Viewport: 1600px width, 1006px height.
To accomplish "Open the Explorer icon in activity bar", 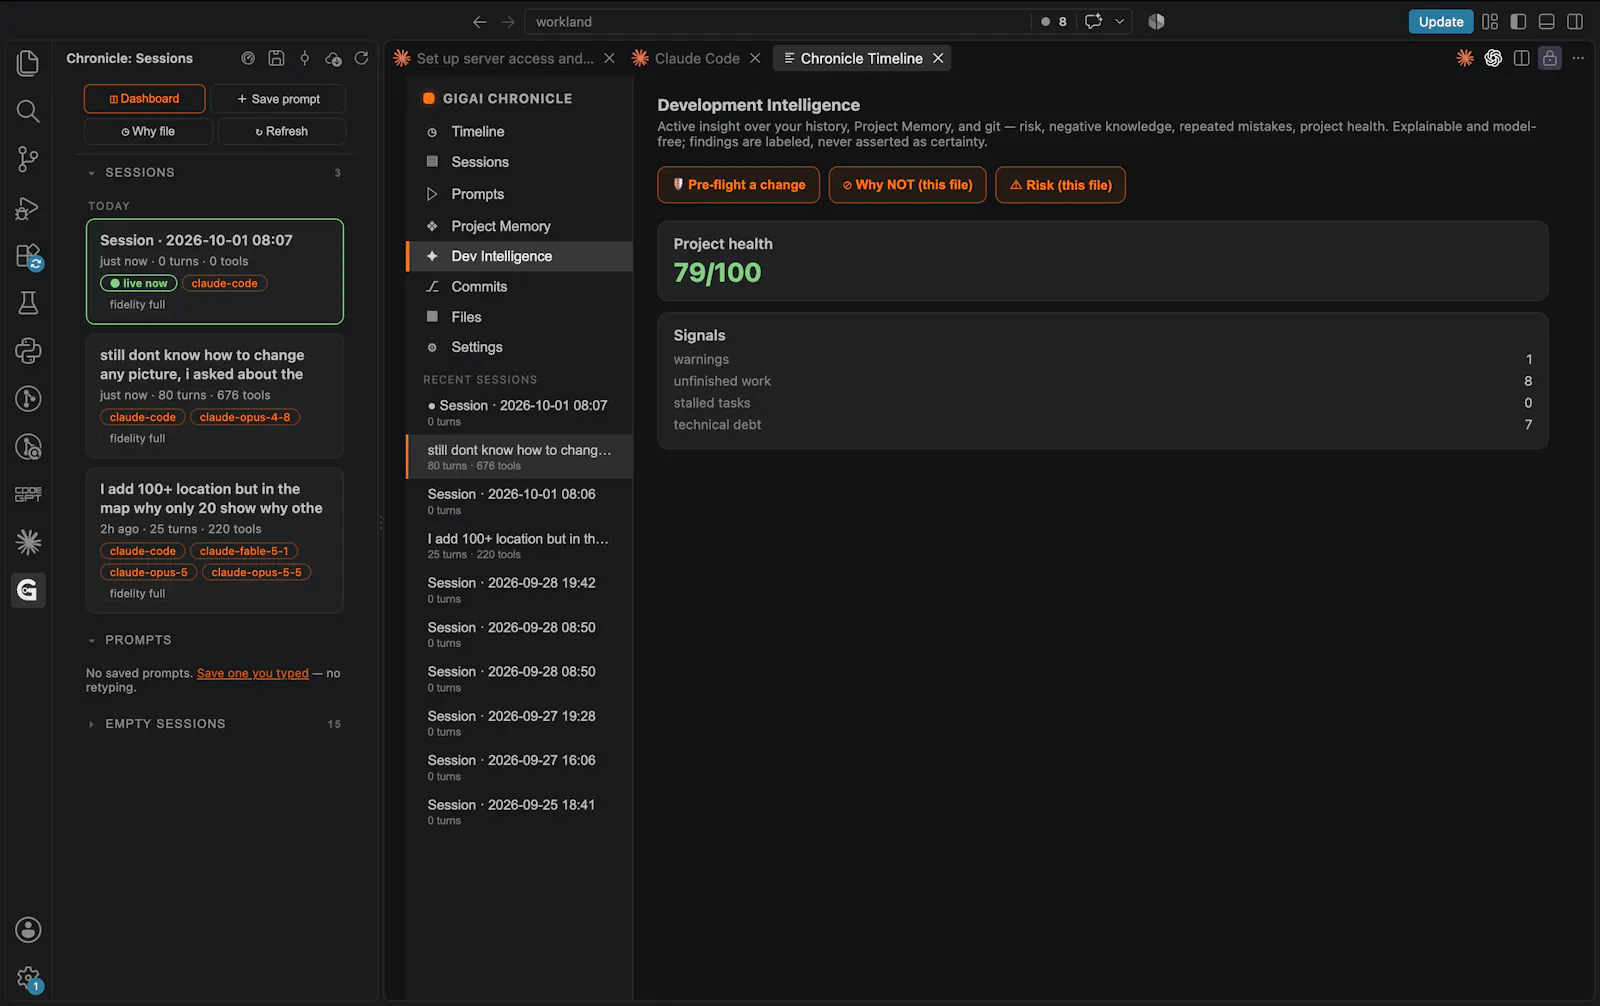I will [28, 63].
